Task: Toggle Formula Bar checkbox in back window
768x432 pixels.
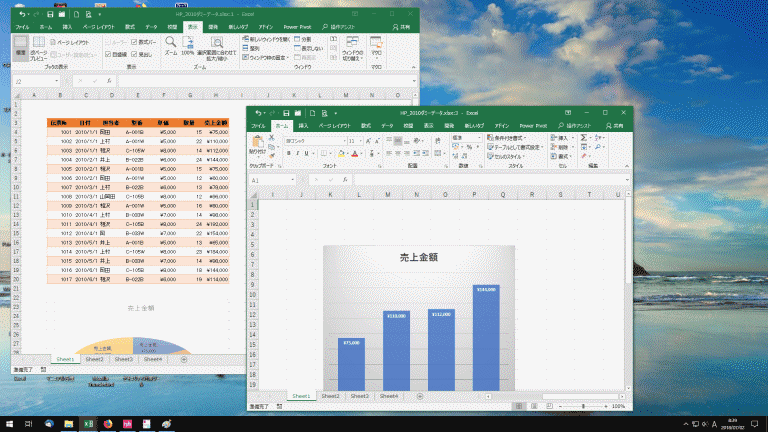Action: (144, 42)
